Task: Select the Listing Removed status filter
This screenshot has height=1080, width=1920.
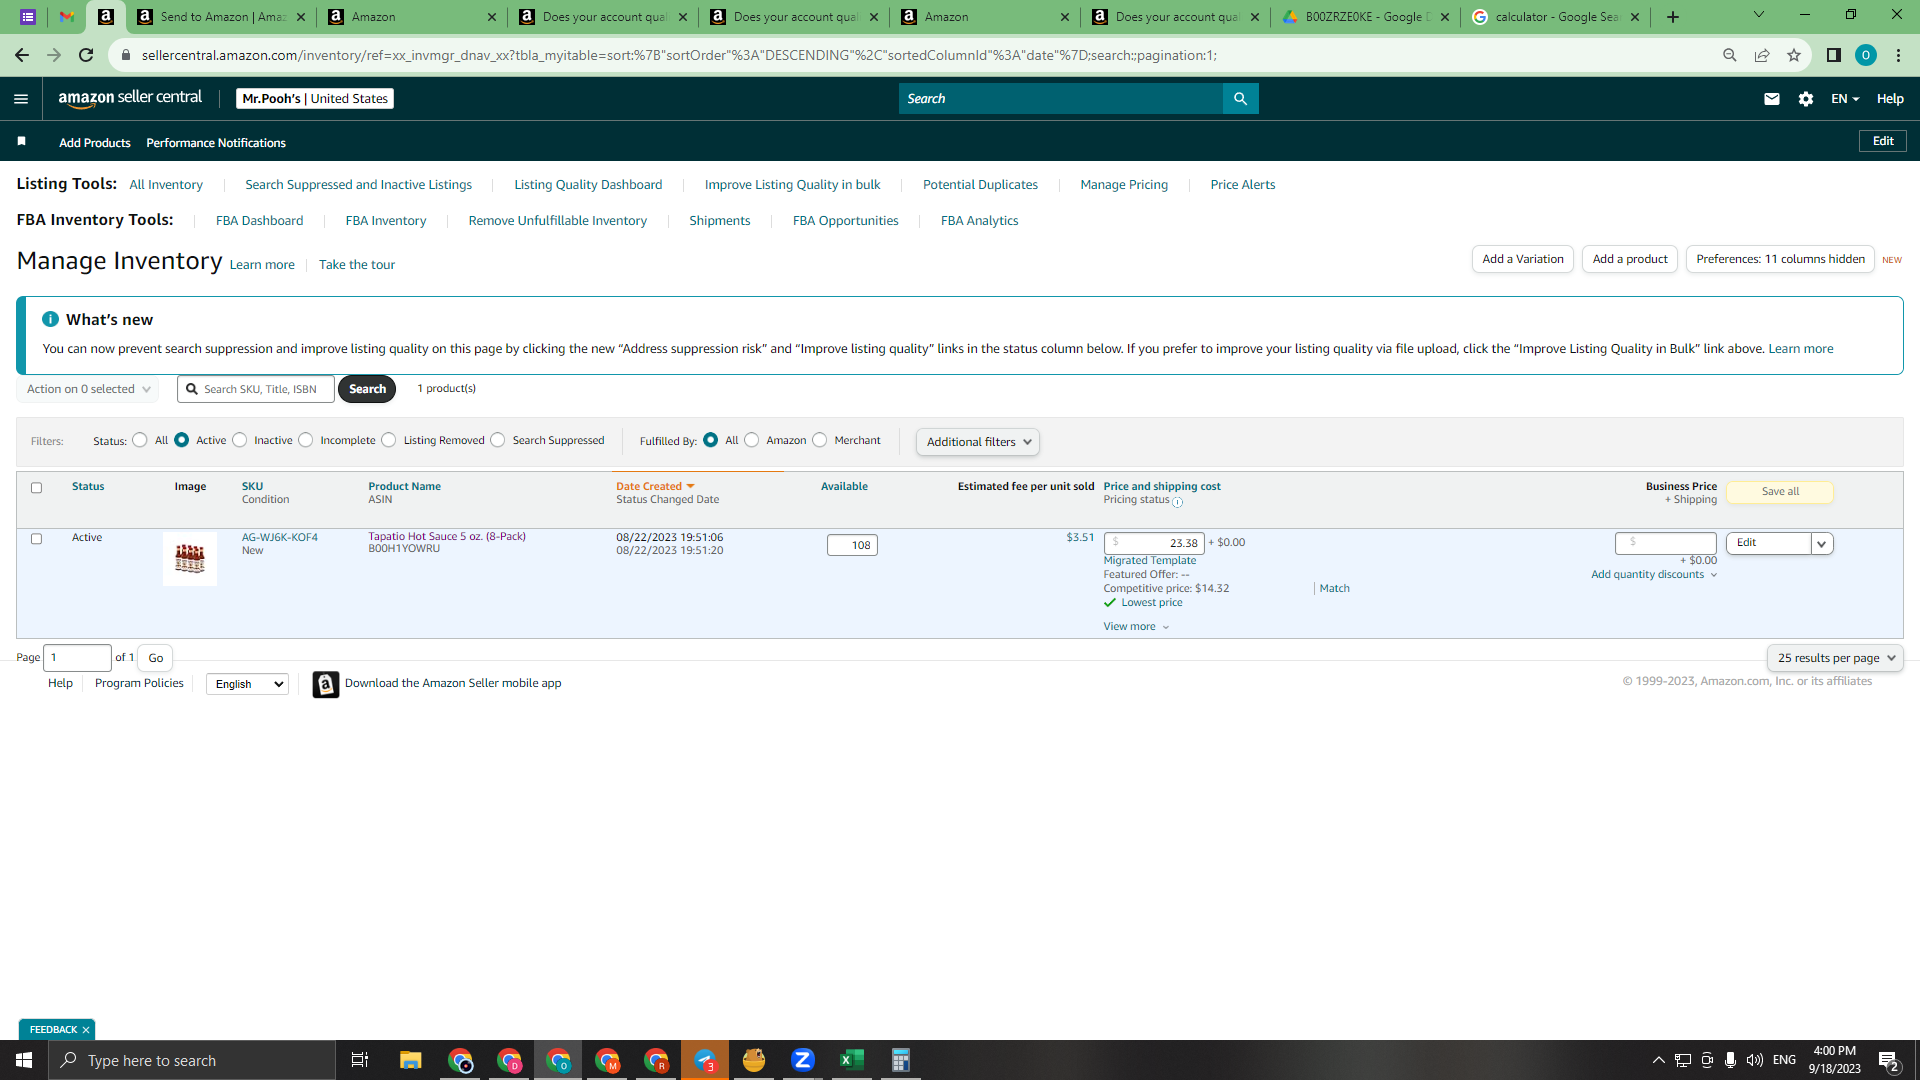Action: [x=389, y=440]
